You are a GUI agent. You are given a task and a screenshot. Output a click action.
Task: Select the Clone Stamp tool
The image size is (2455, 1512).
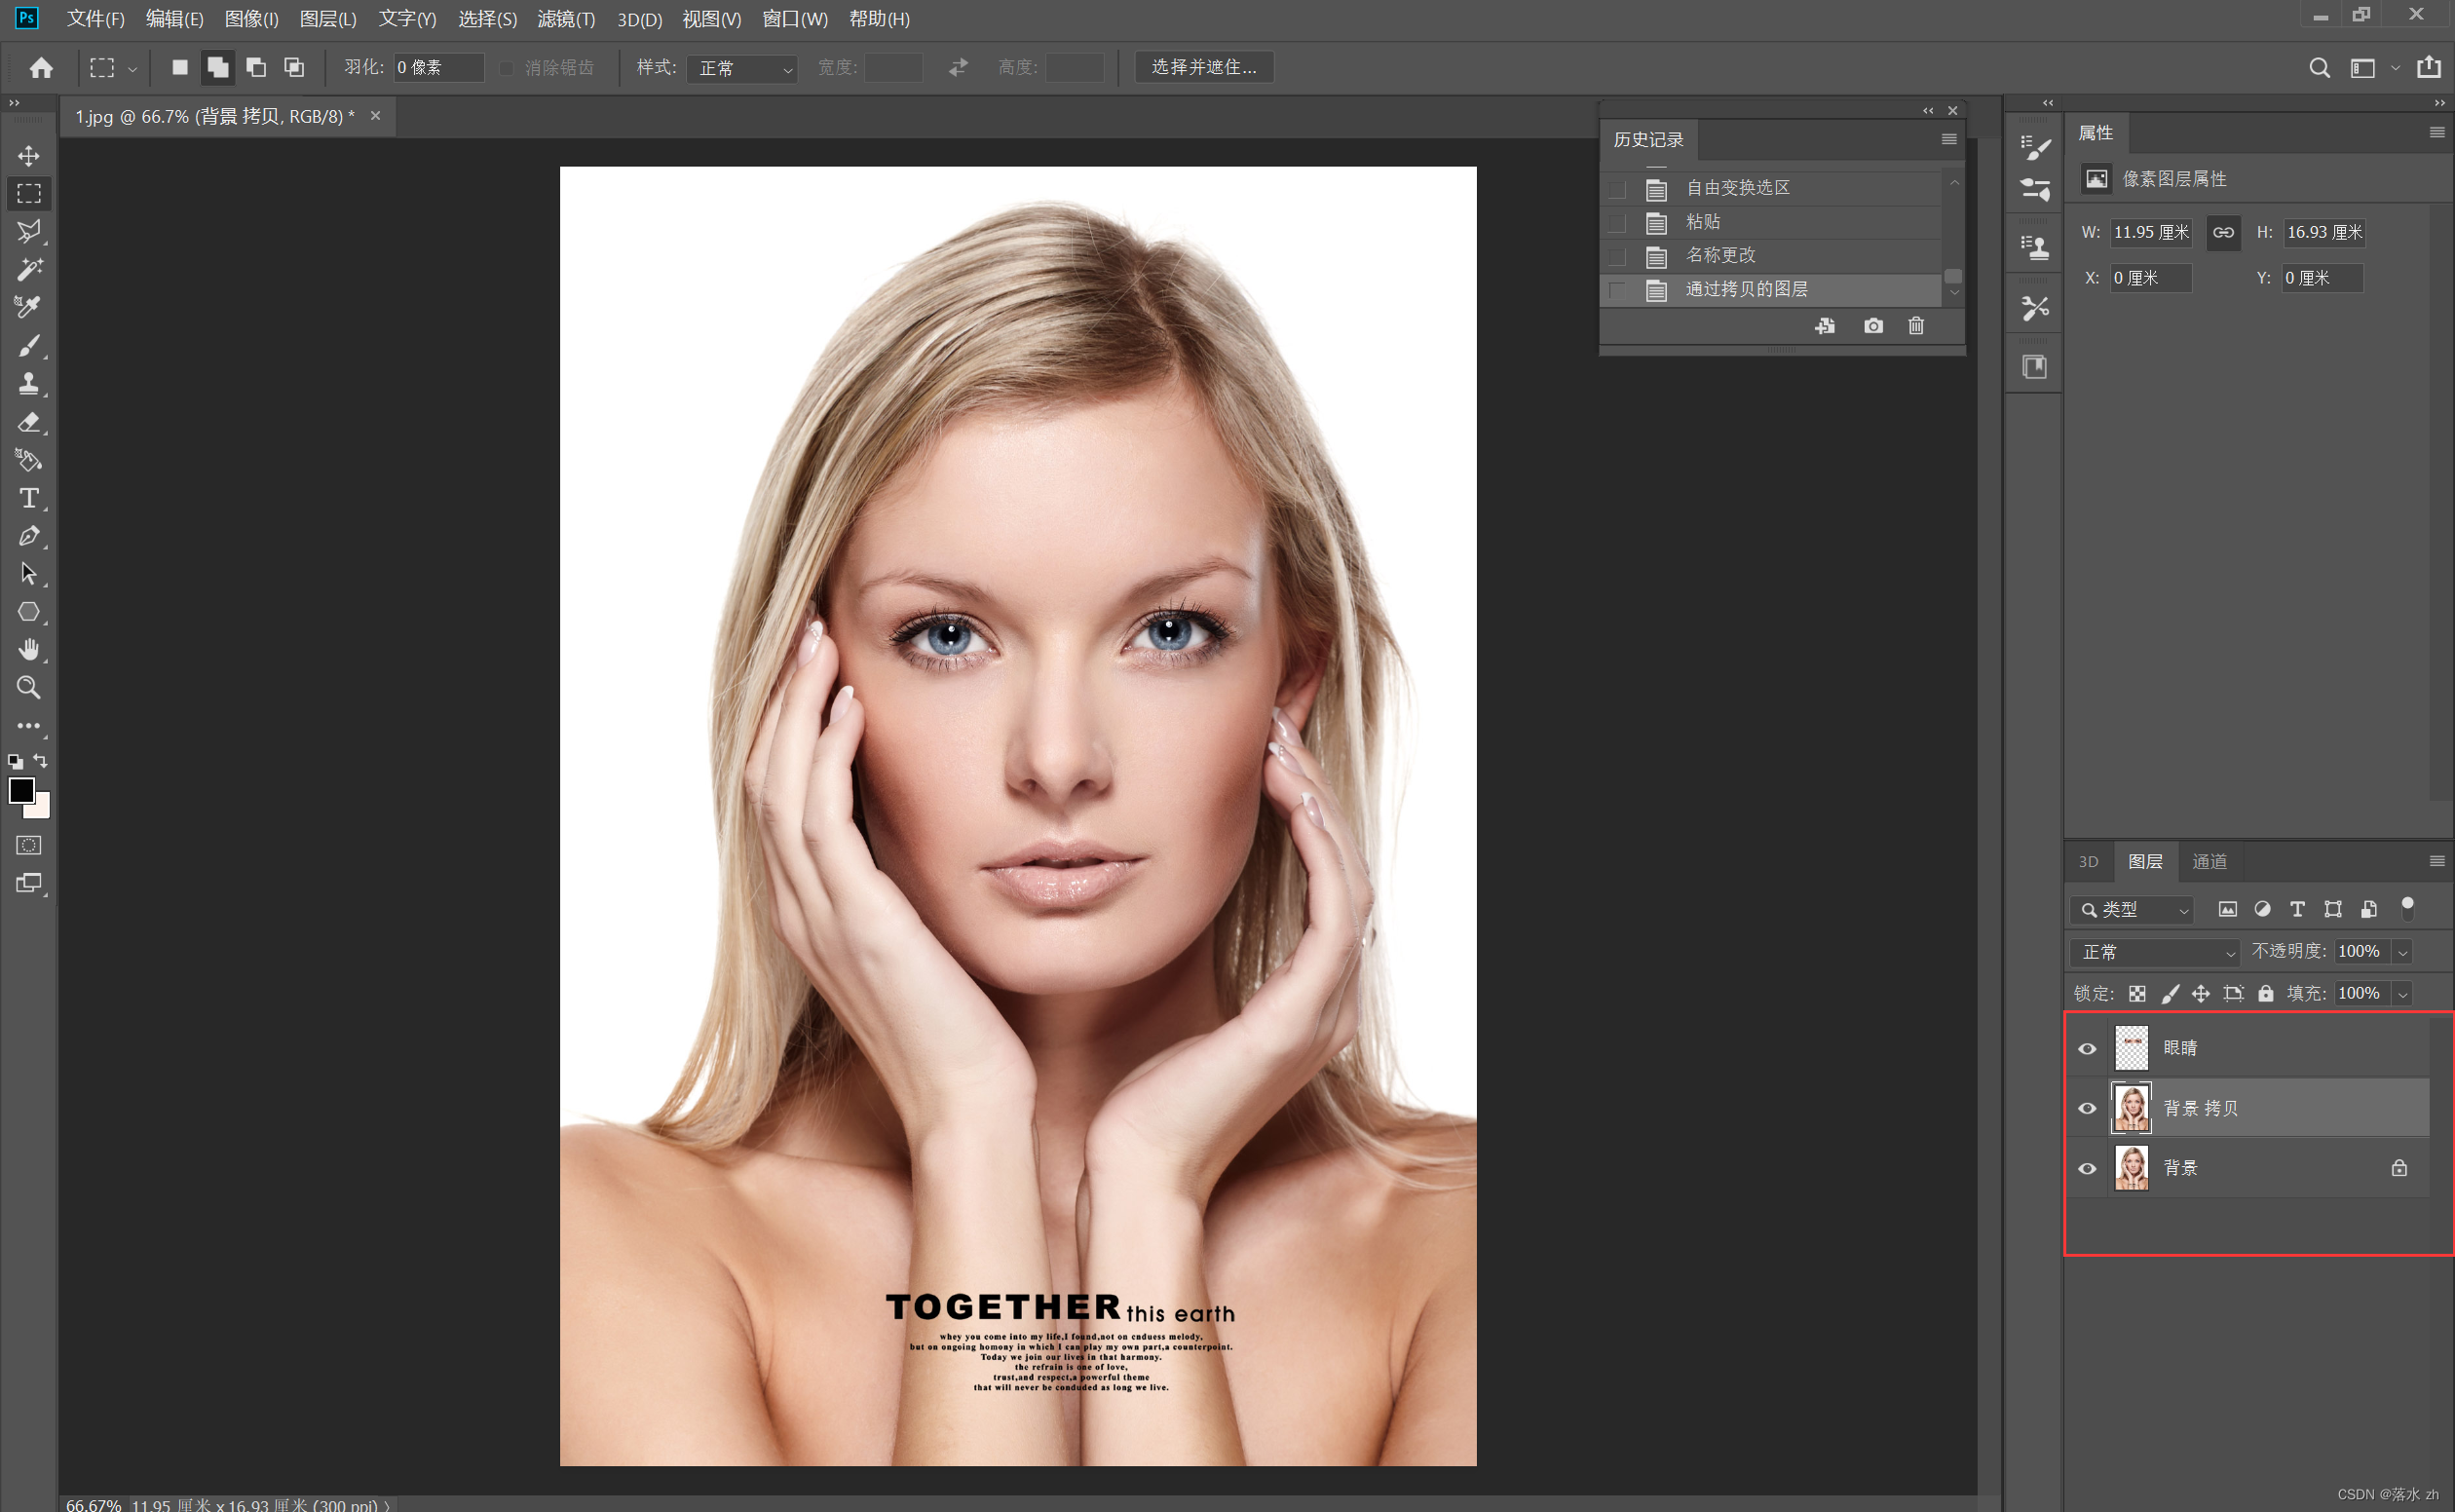pyautogui.click(x=28, y=383)
